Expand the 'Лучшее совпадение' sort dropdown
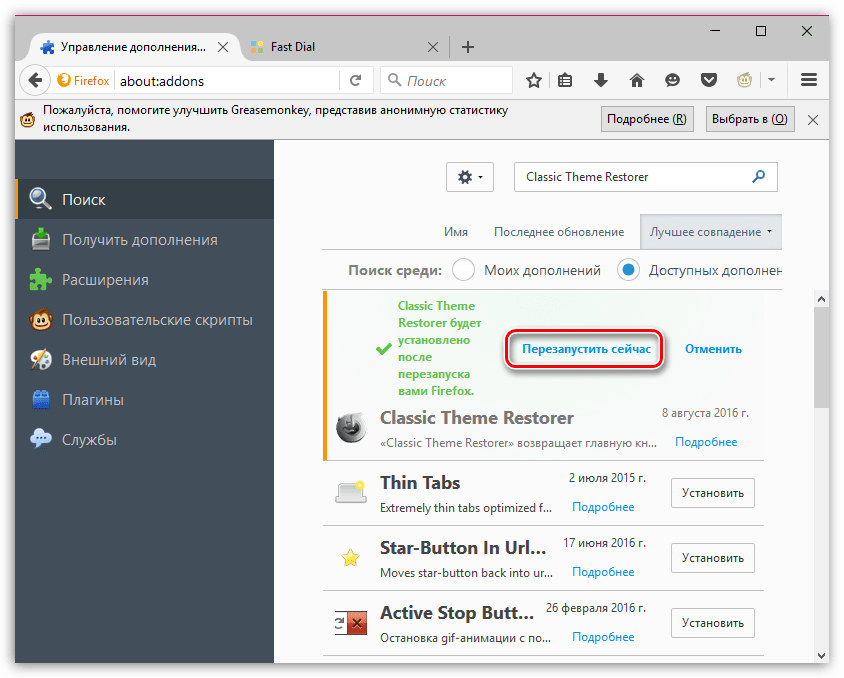844x678 pixels. [710, 232]
